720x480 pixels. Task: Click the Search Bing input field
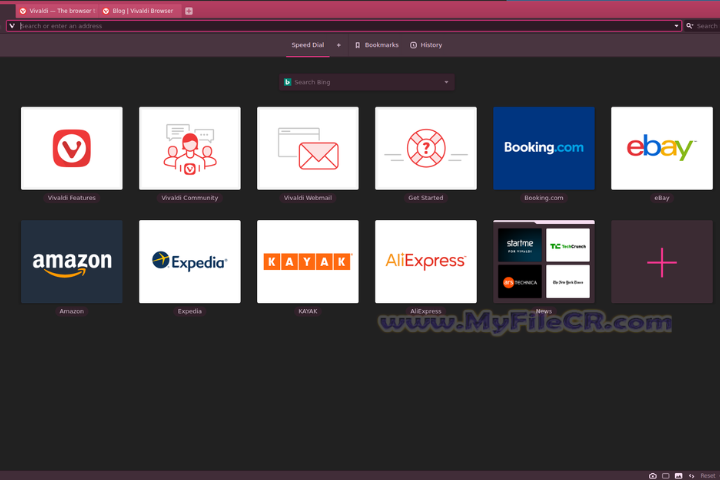coord(366,82)
